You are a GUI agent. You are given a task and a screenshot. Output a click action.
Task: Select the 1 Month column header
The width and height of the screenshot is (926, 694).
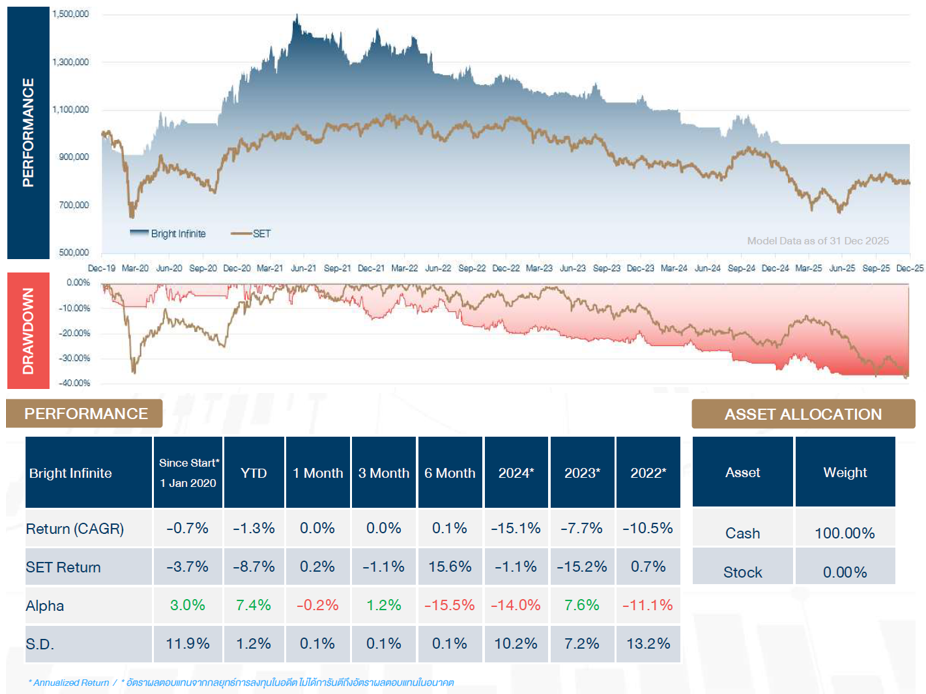pyautogui.click(x=318, y=473)
